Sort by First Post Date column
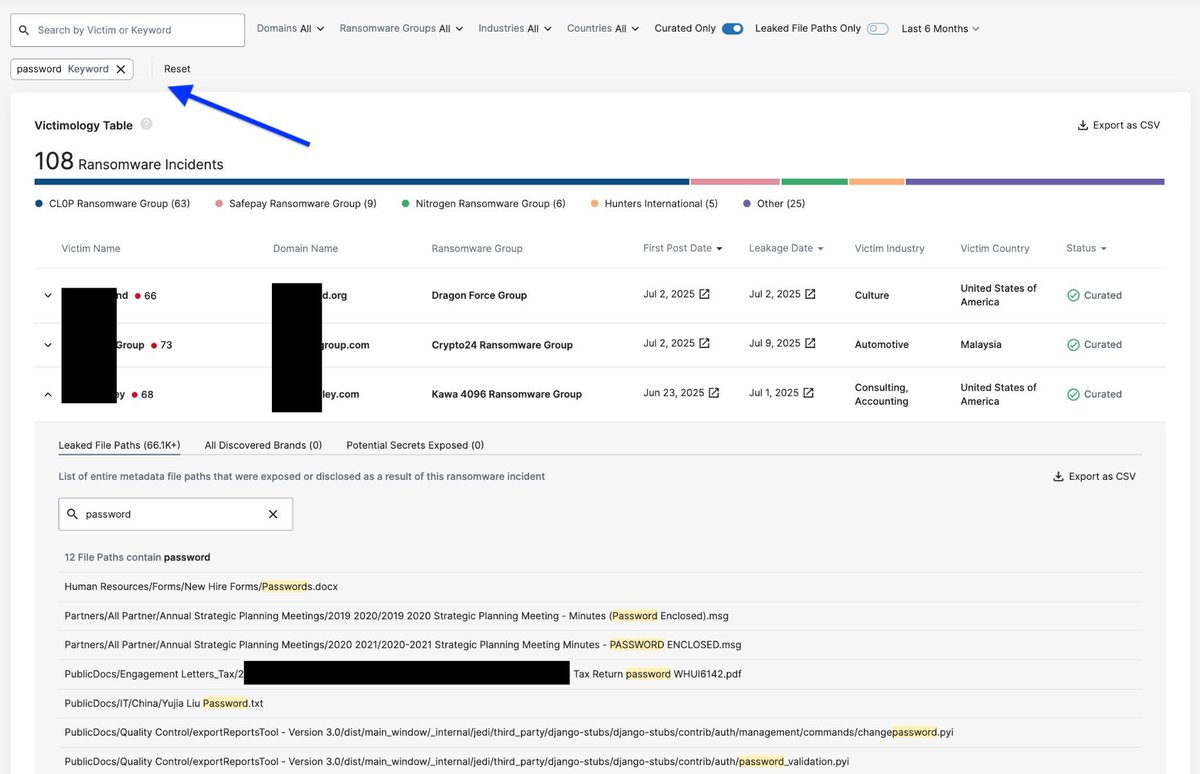This screenshot has width=1200, height=774. click(683, 248)
